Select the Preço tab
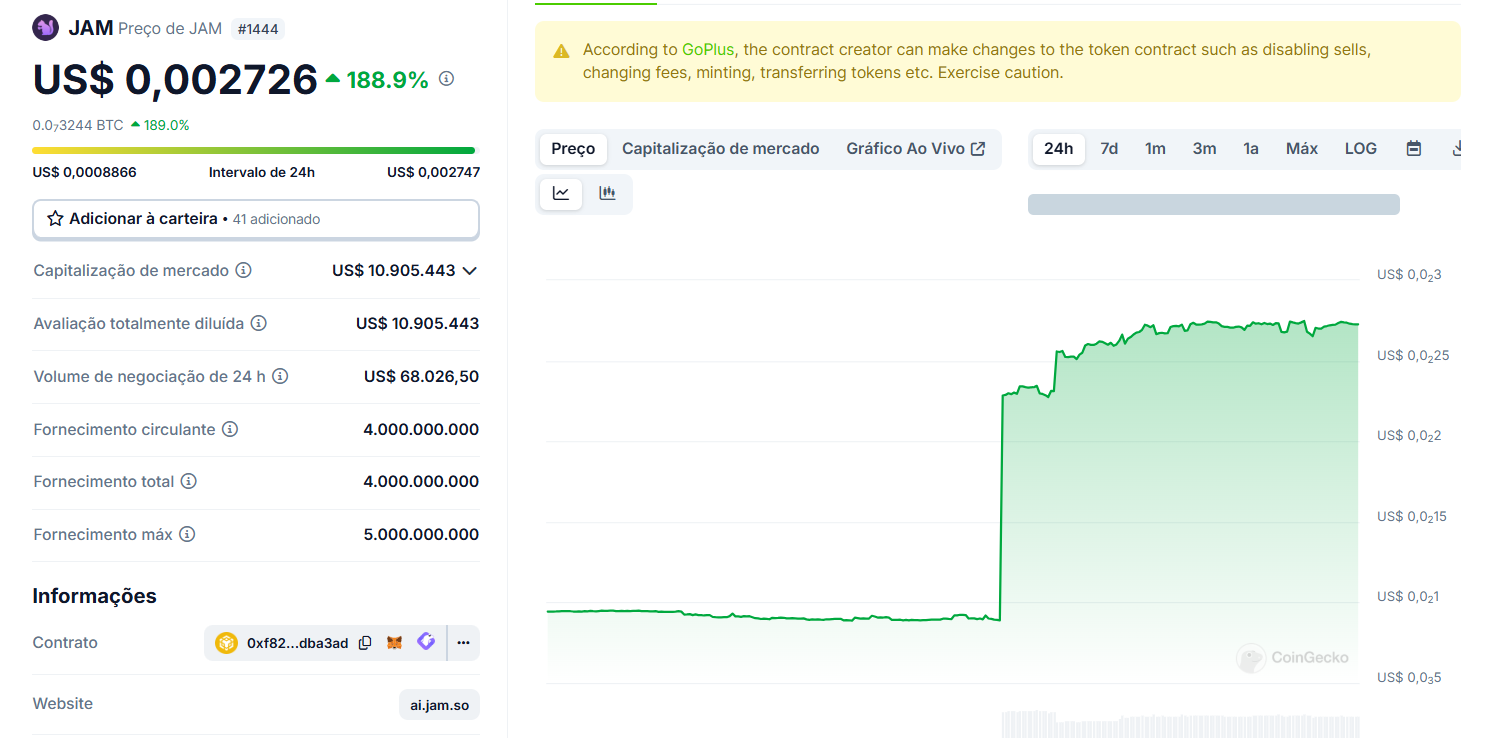The image size is (1498, 738). [x=573, y=149]
